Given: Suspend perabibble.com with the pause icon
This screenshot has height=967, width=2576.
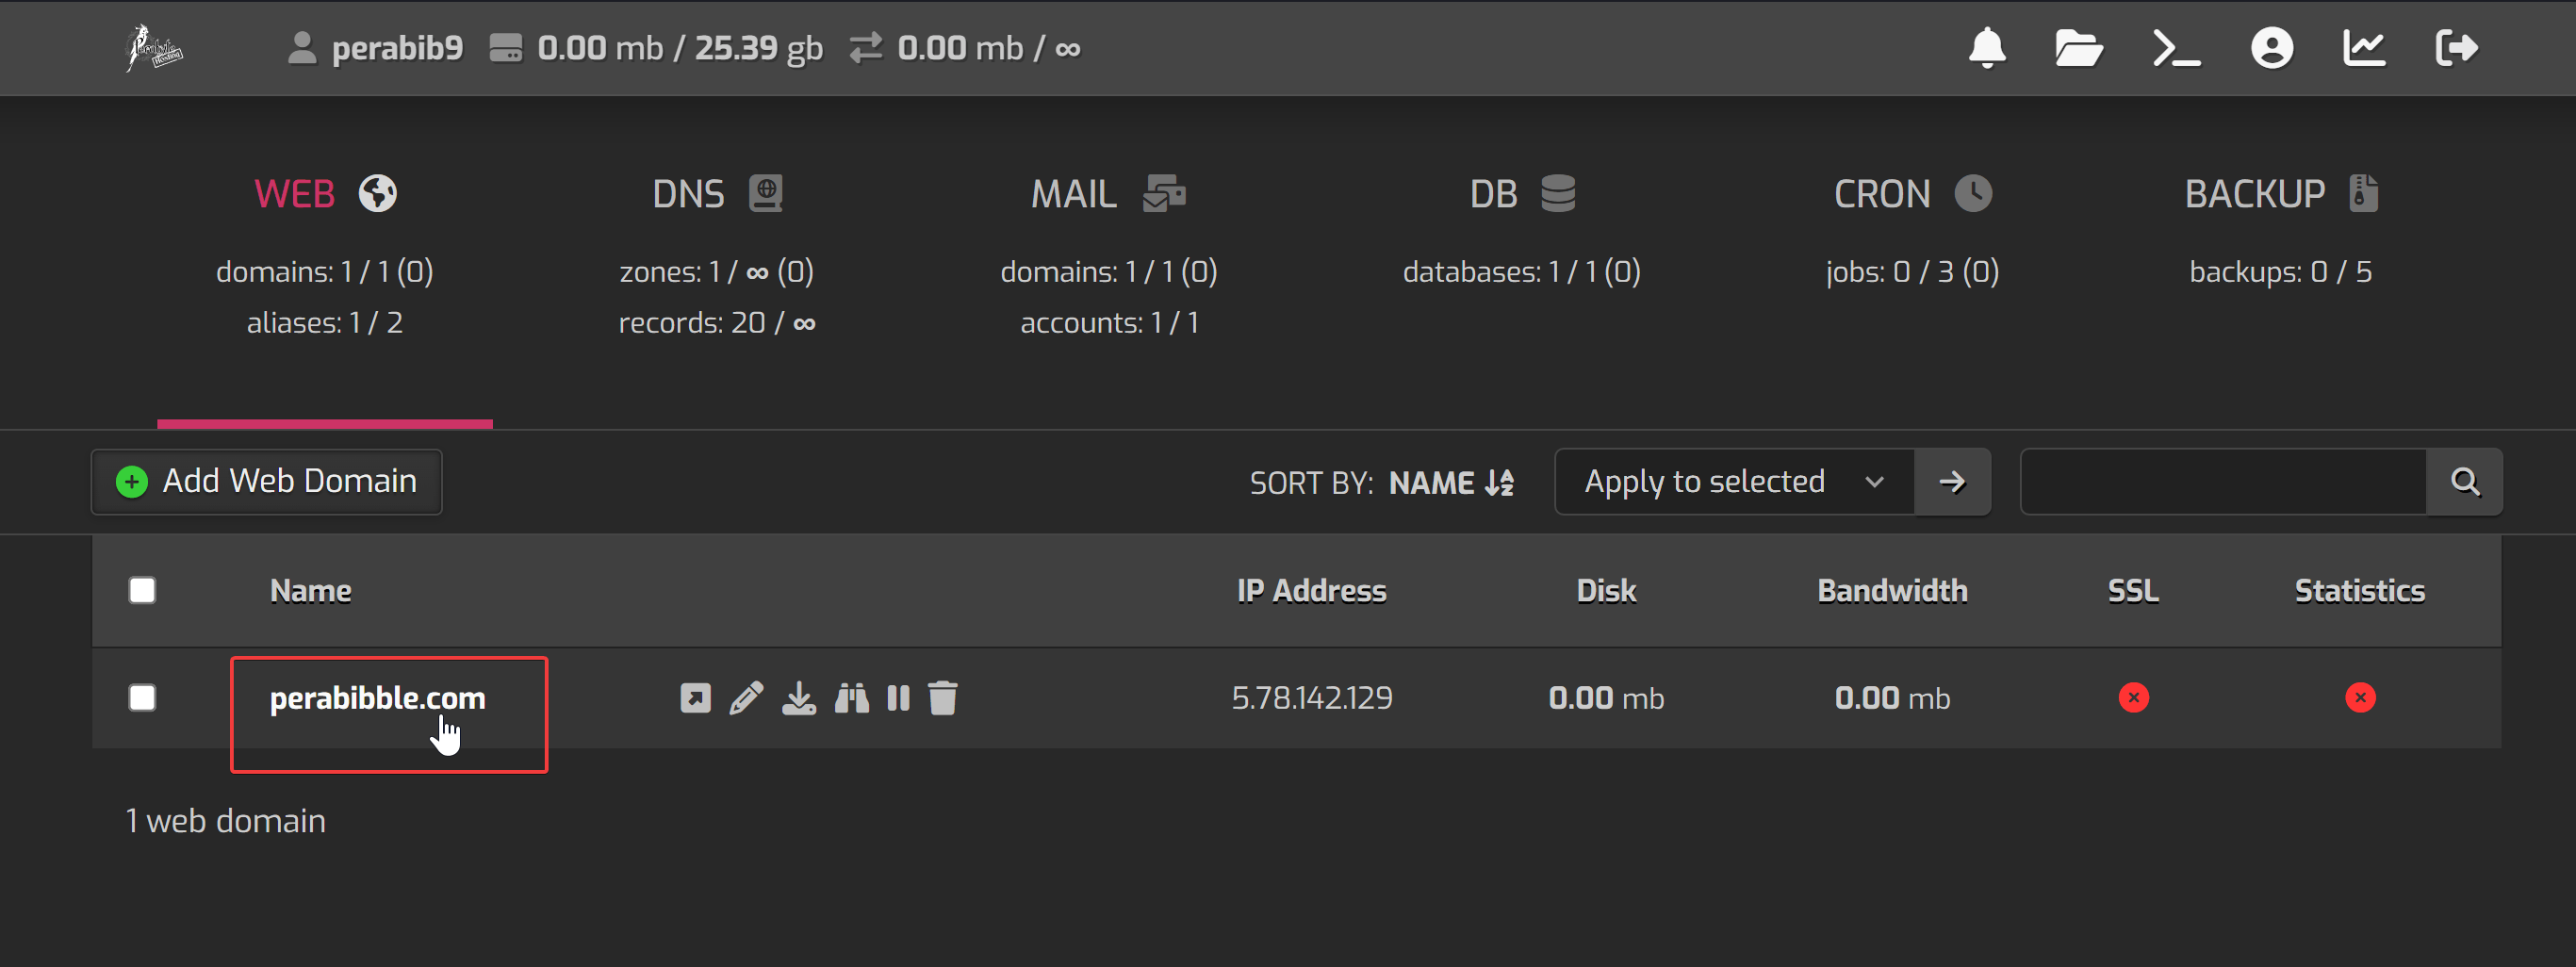Looking at the screenshot, I should click(x=898, y=698).
